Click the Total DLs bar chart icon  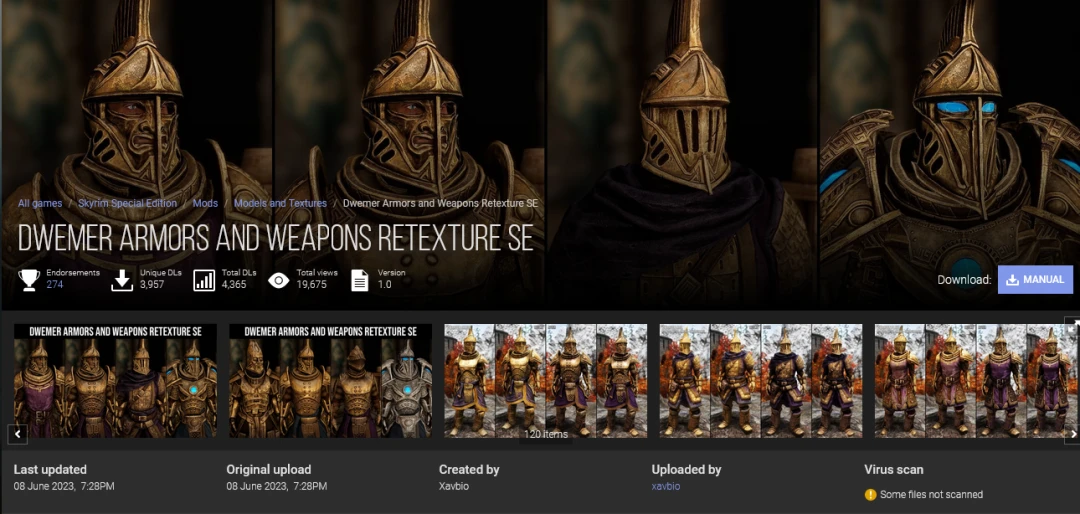point(204,280)
